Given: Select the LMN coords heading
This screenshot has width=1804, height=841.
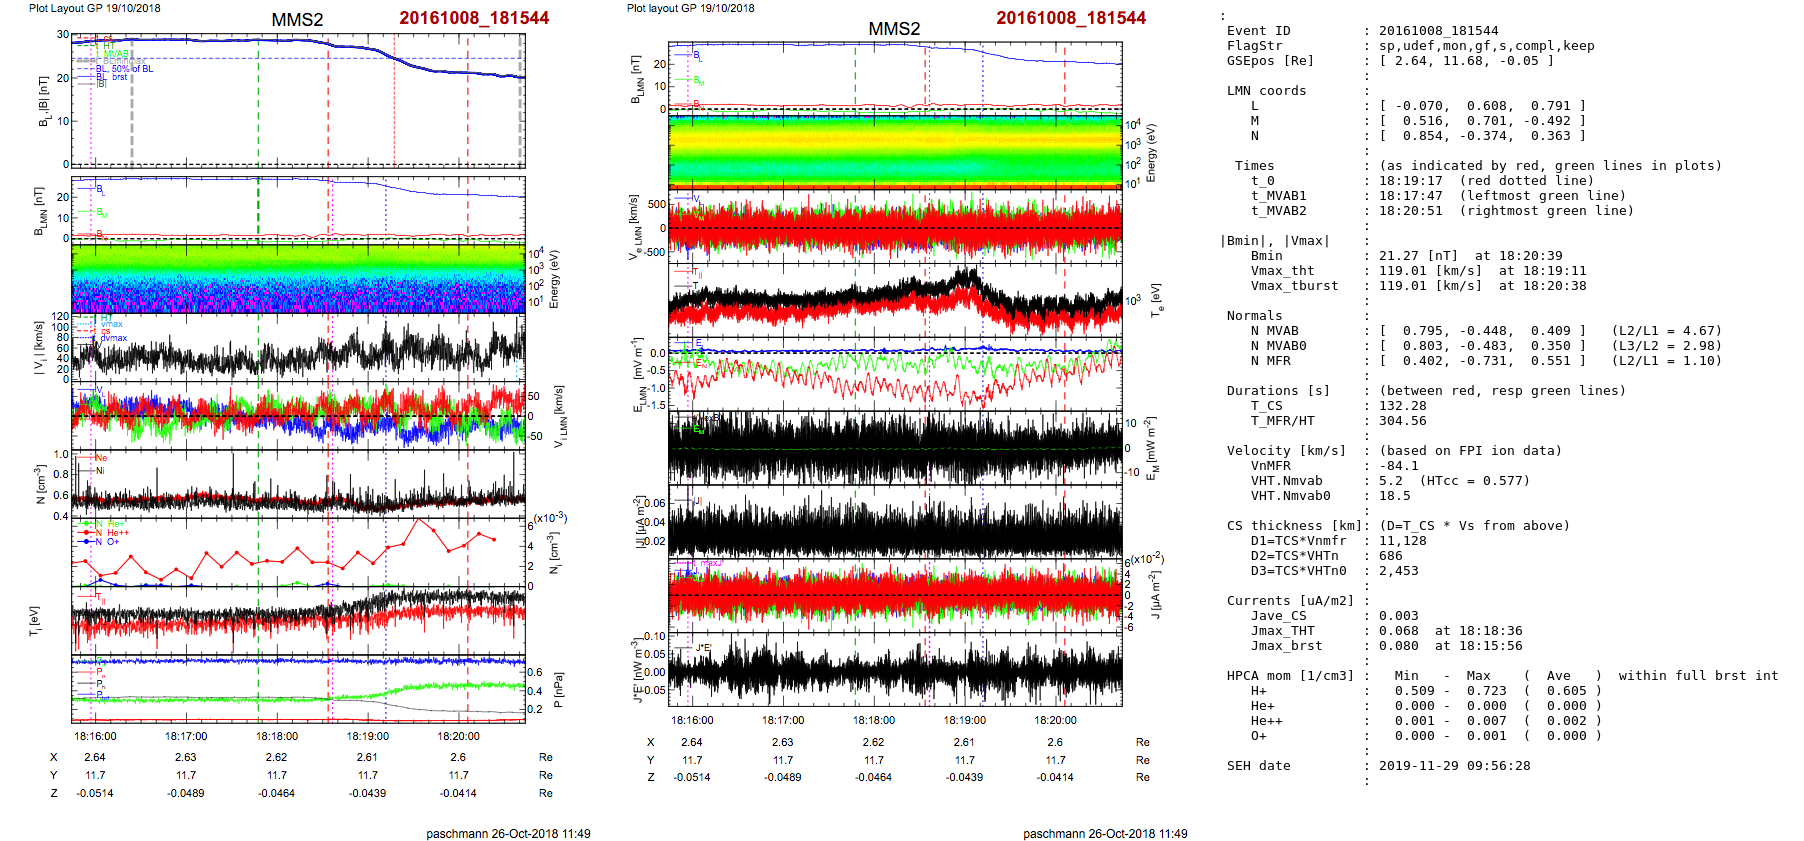Looking at the screenshot, I should click(1266, 91).
